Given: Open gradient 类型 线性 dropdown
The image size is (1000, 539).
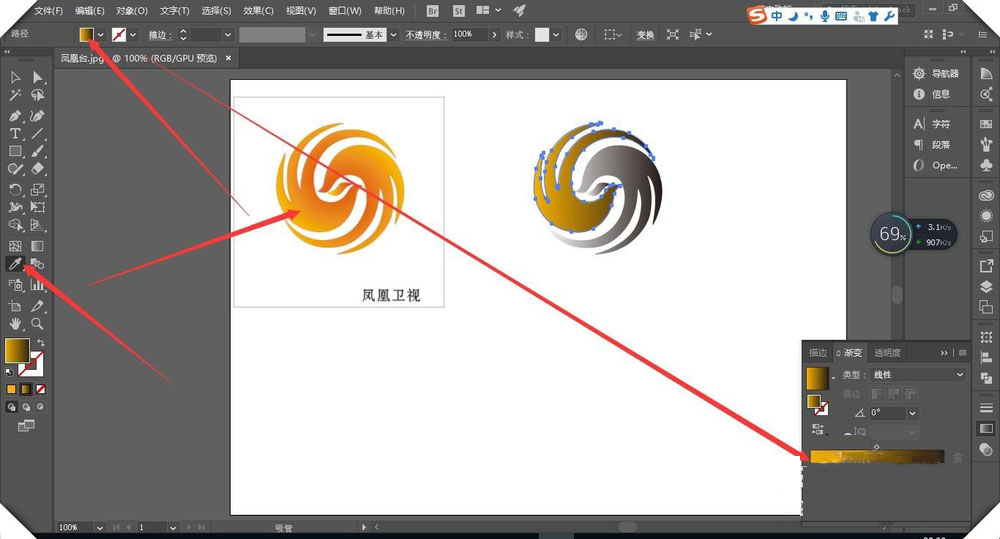Looking at the screenshot, I should (x=918, y=374).
